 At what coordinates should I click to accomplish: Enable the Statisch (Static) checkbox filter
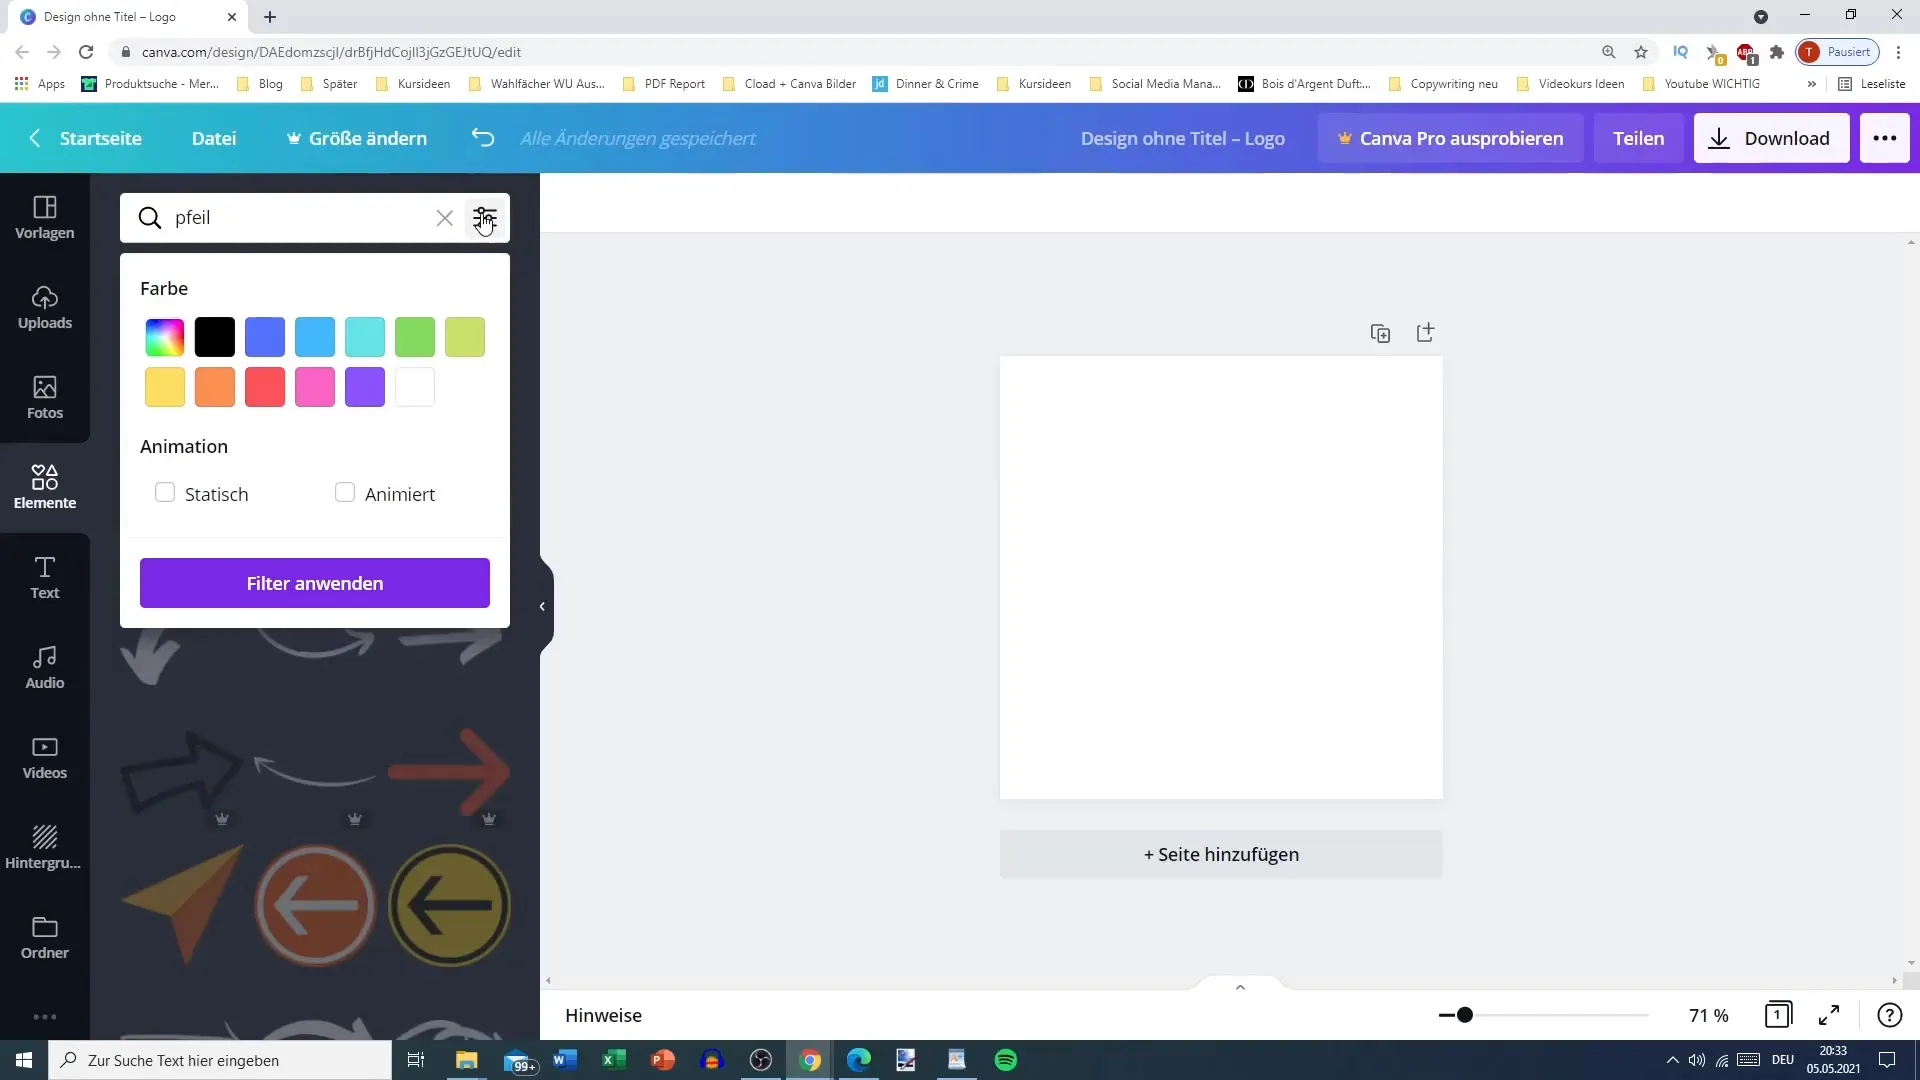tap(166, 493)
